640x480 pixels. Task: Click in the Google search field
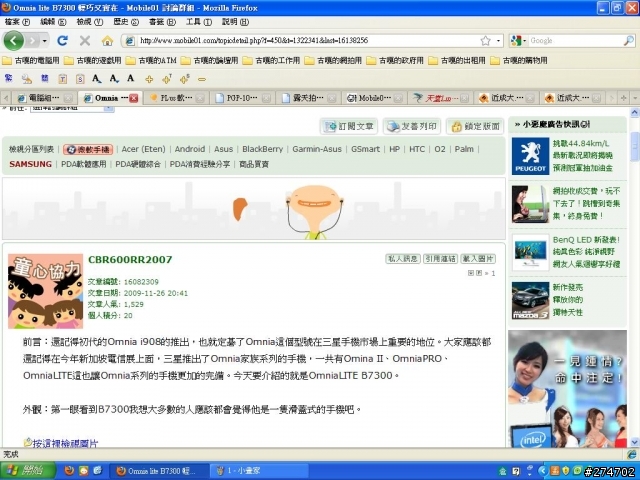point(576,40)
